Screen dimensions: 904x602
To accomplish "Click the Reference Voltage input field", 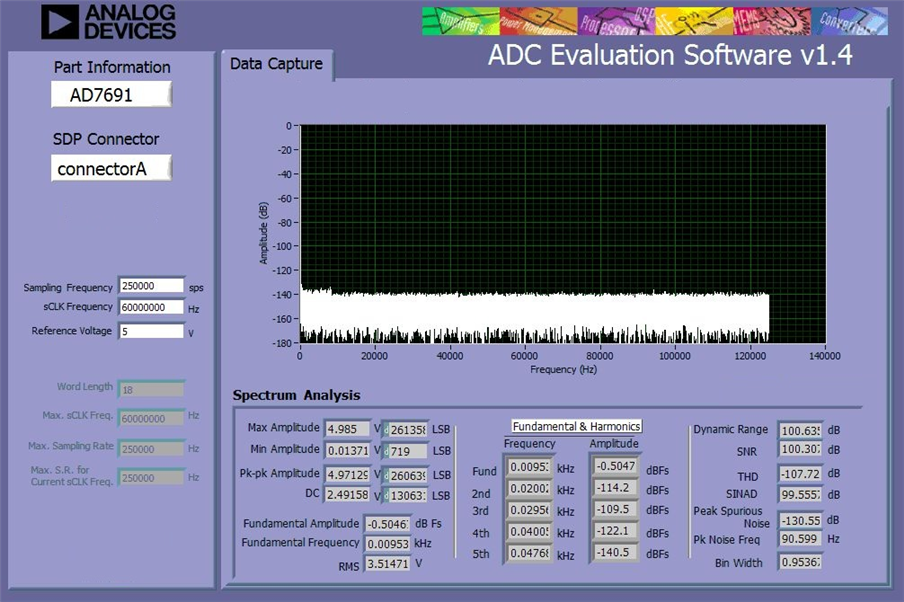I will coord(152,332).
